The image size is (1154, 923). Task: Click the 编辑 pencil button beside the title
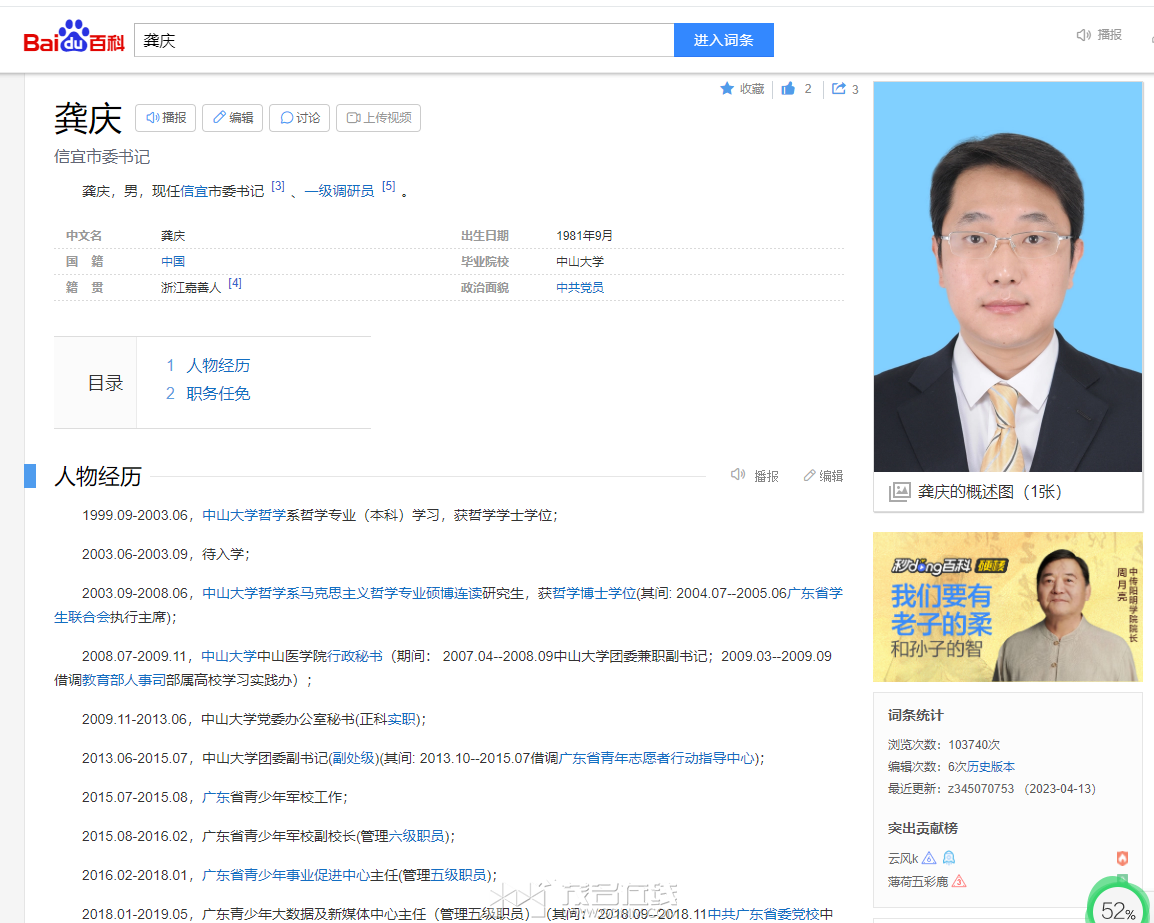click(x=232, y=118)
